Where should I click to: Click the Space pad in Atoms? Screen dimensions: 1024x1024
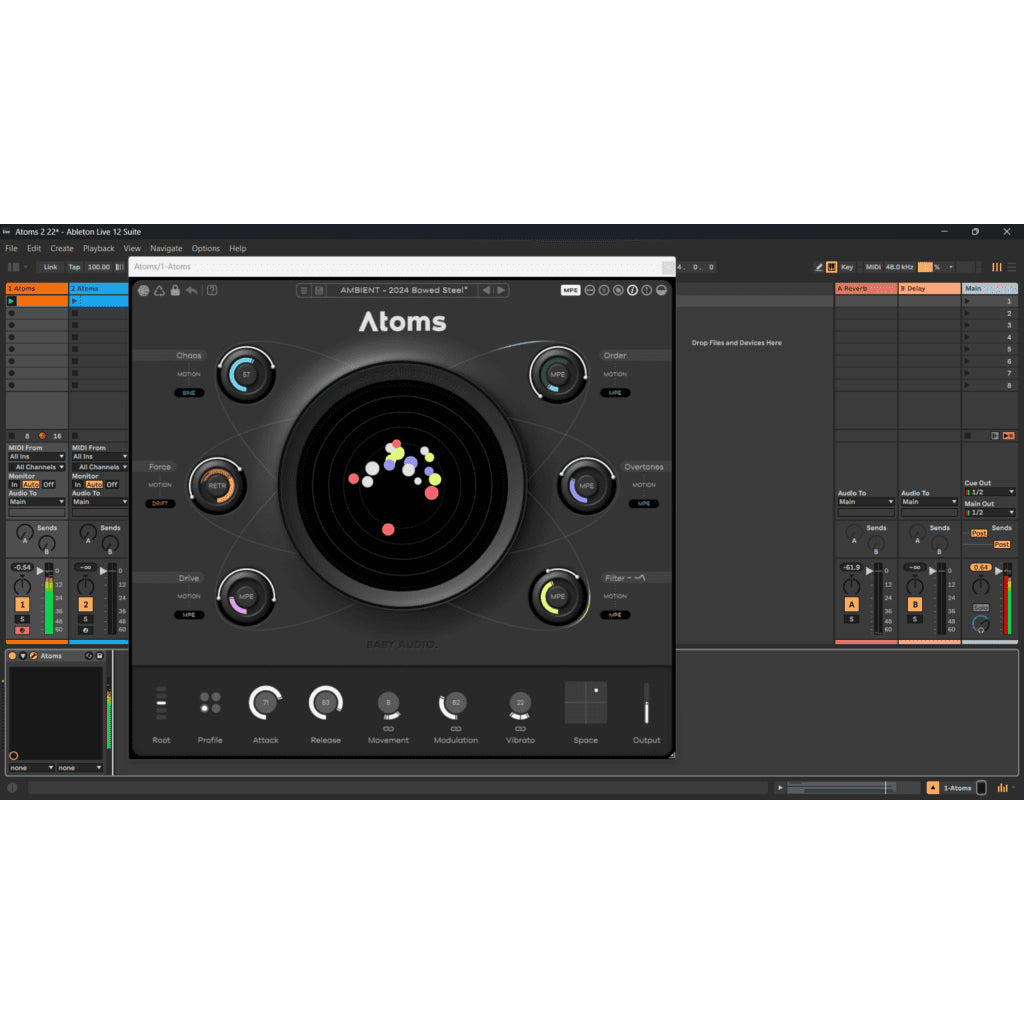click(585, 702)
